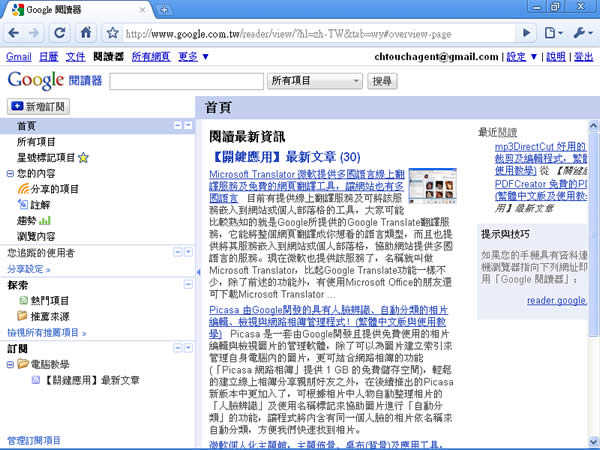Click the browser Forward arrow

34,33
